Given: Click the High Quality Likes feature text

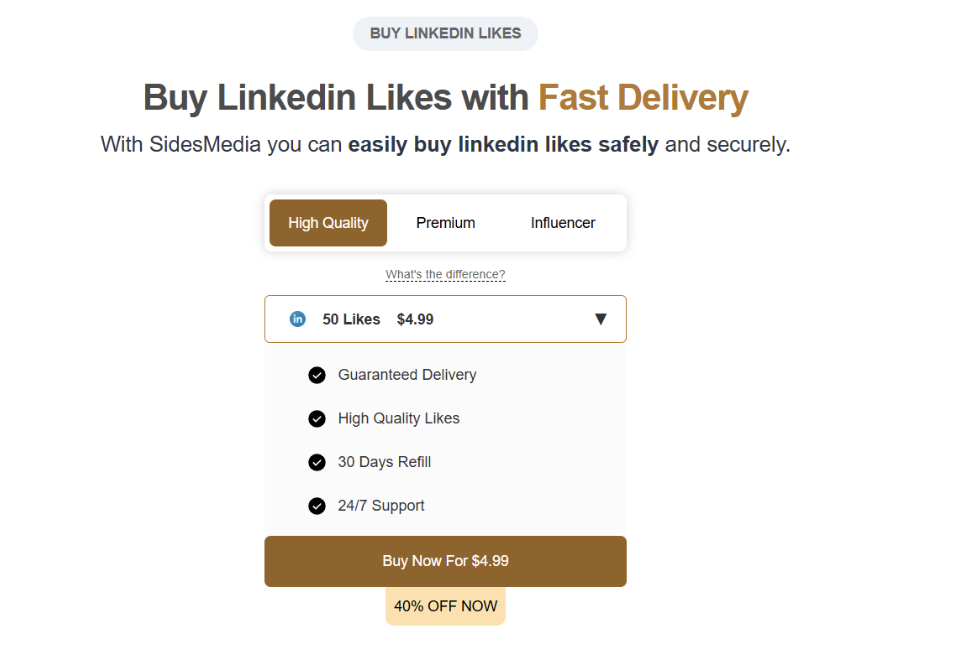Looking at the screenshot, I should [x=399, y=418].
